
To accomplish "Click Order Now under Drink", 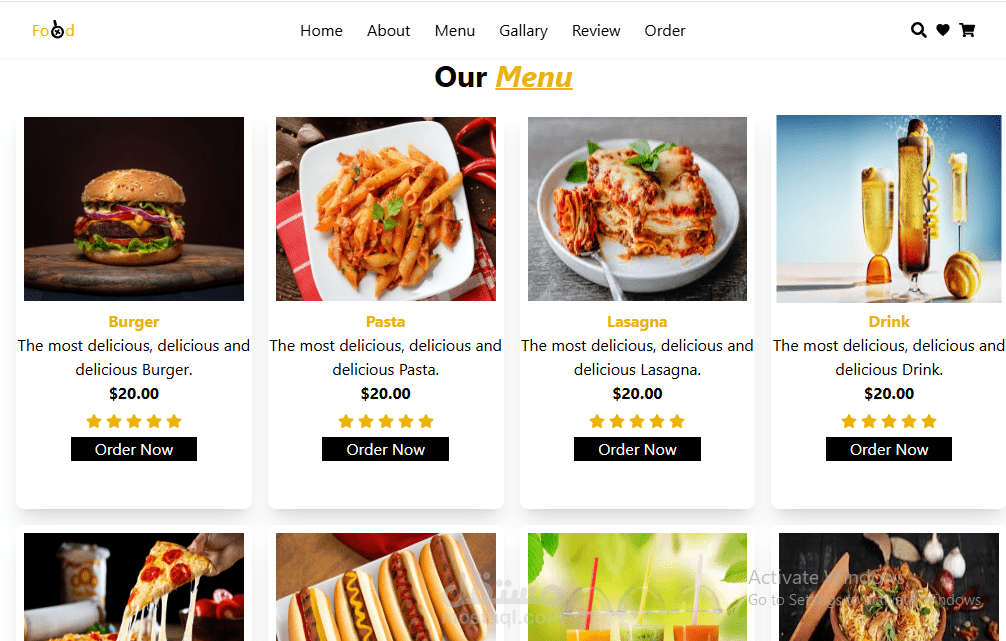I will pos(889,449).
